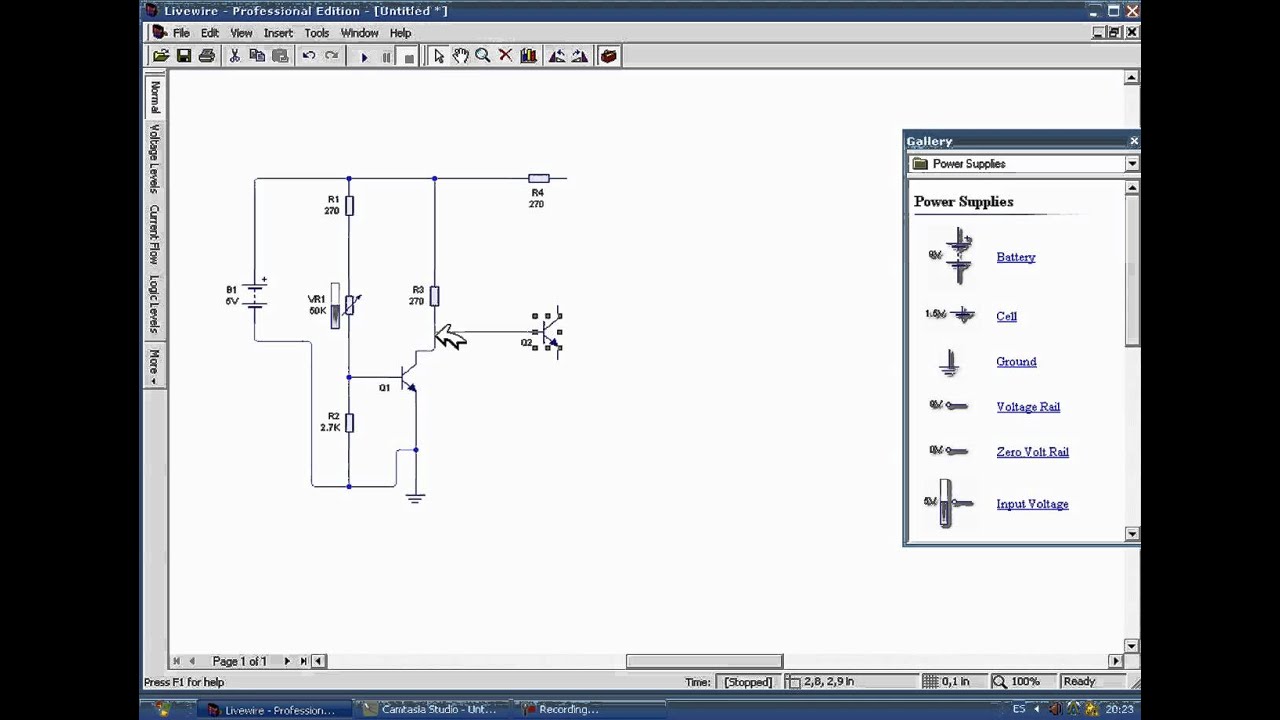Screen dimensions: 1280x720
Task: Click the rotate left icon
Action: point(557,56)
